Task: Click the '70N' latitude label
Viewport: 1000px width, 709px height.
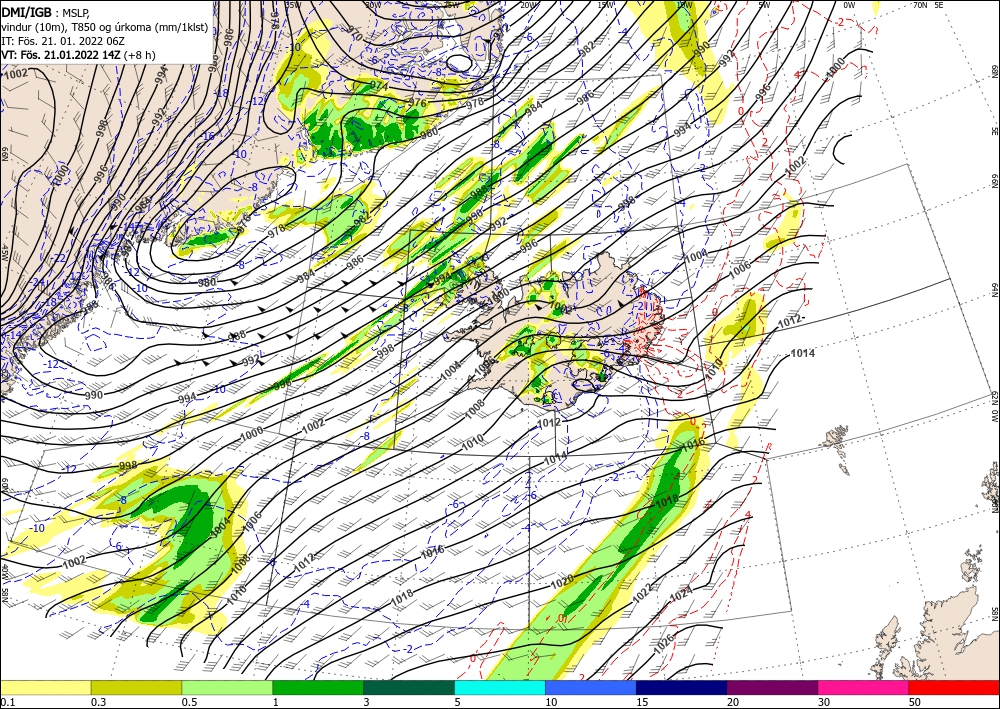Action: 920,5
